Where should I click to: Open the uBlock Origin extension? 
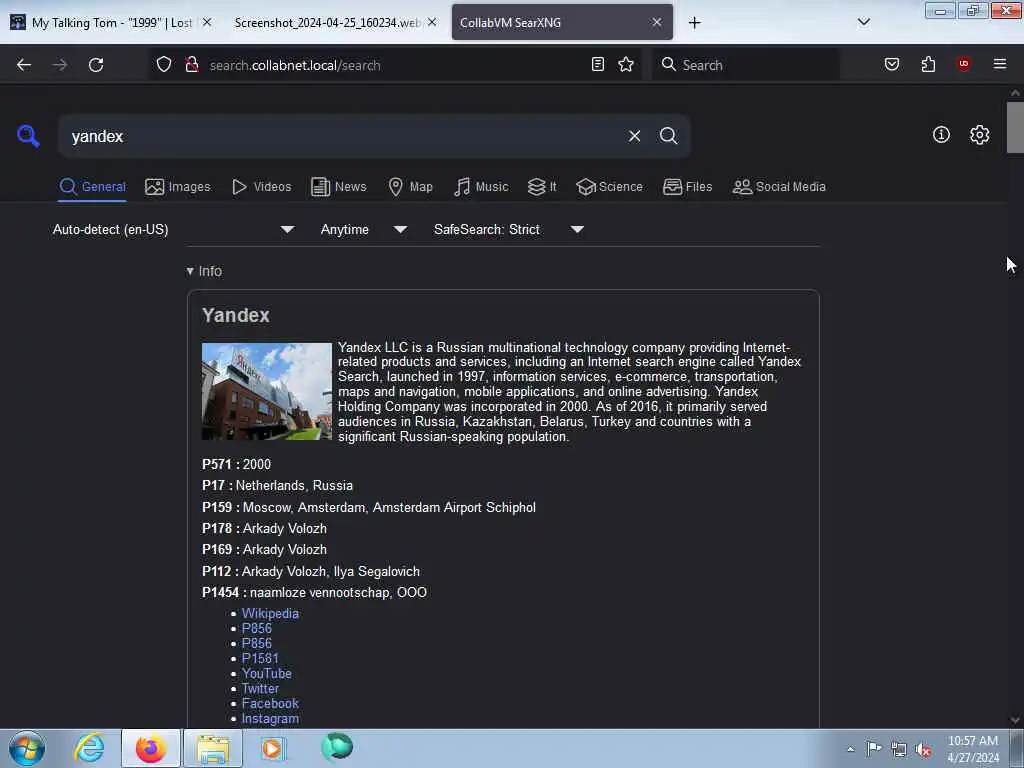point(964,64)
